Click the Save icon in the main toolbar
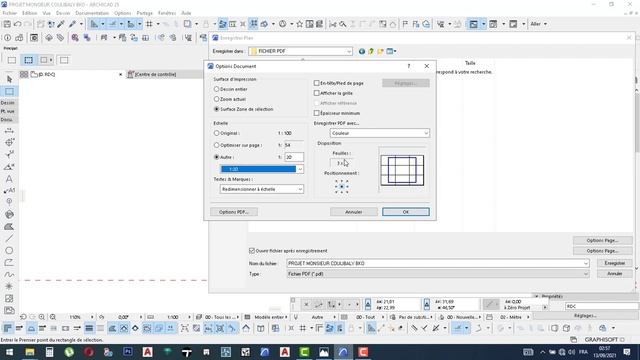Image resolution: width=640 pixels, height=360 pixels. (x=7, y=24)
